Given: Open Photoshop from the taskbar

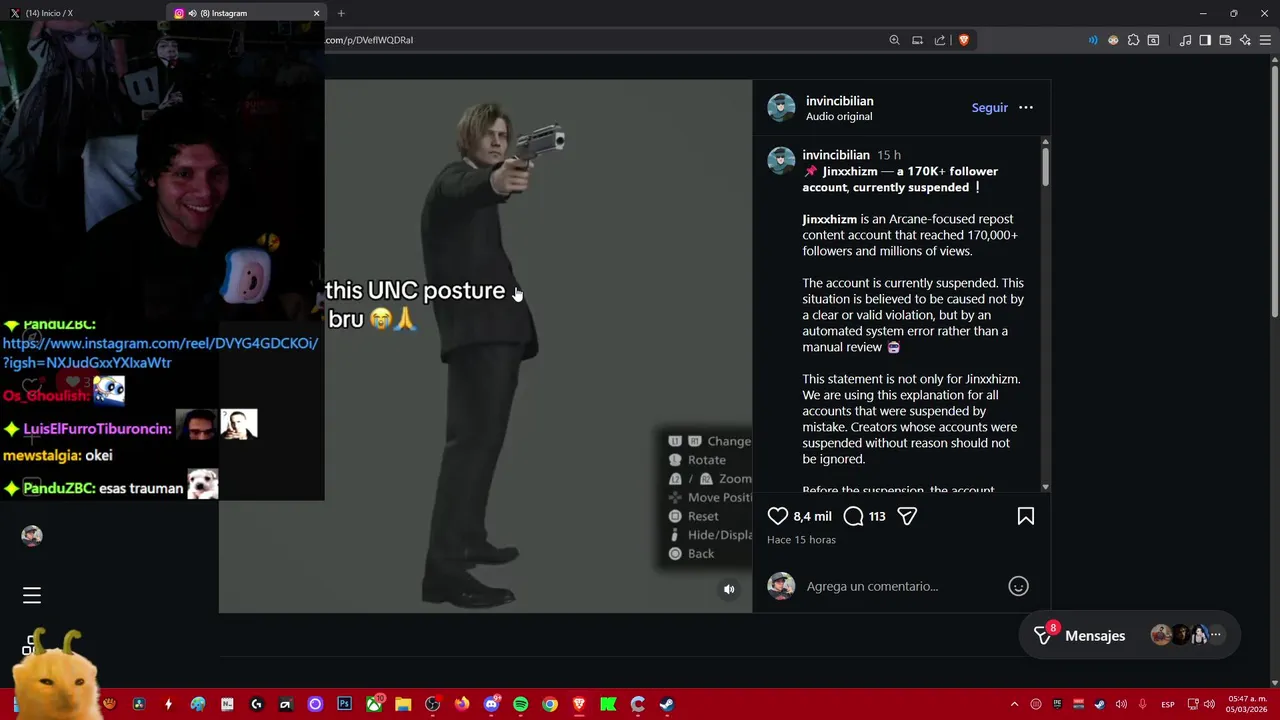Looking at the screenshot, I should tap(344, 704).
